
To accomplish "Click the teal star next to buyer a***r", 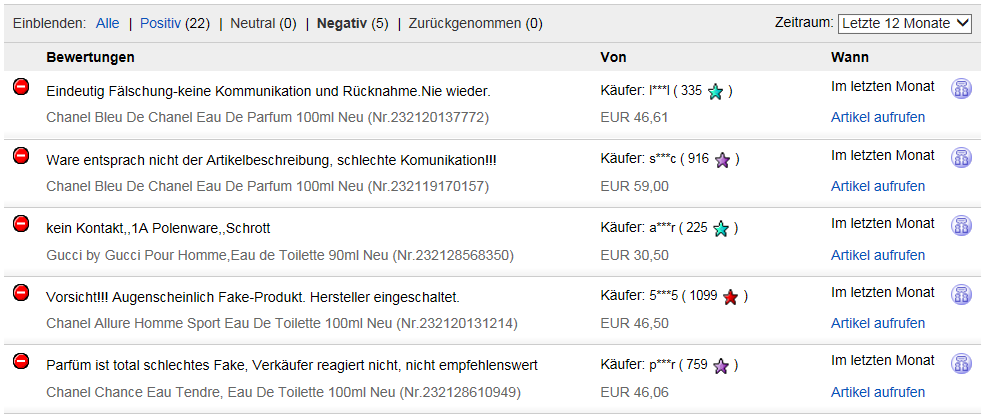I will tap(721, 229).
